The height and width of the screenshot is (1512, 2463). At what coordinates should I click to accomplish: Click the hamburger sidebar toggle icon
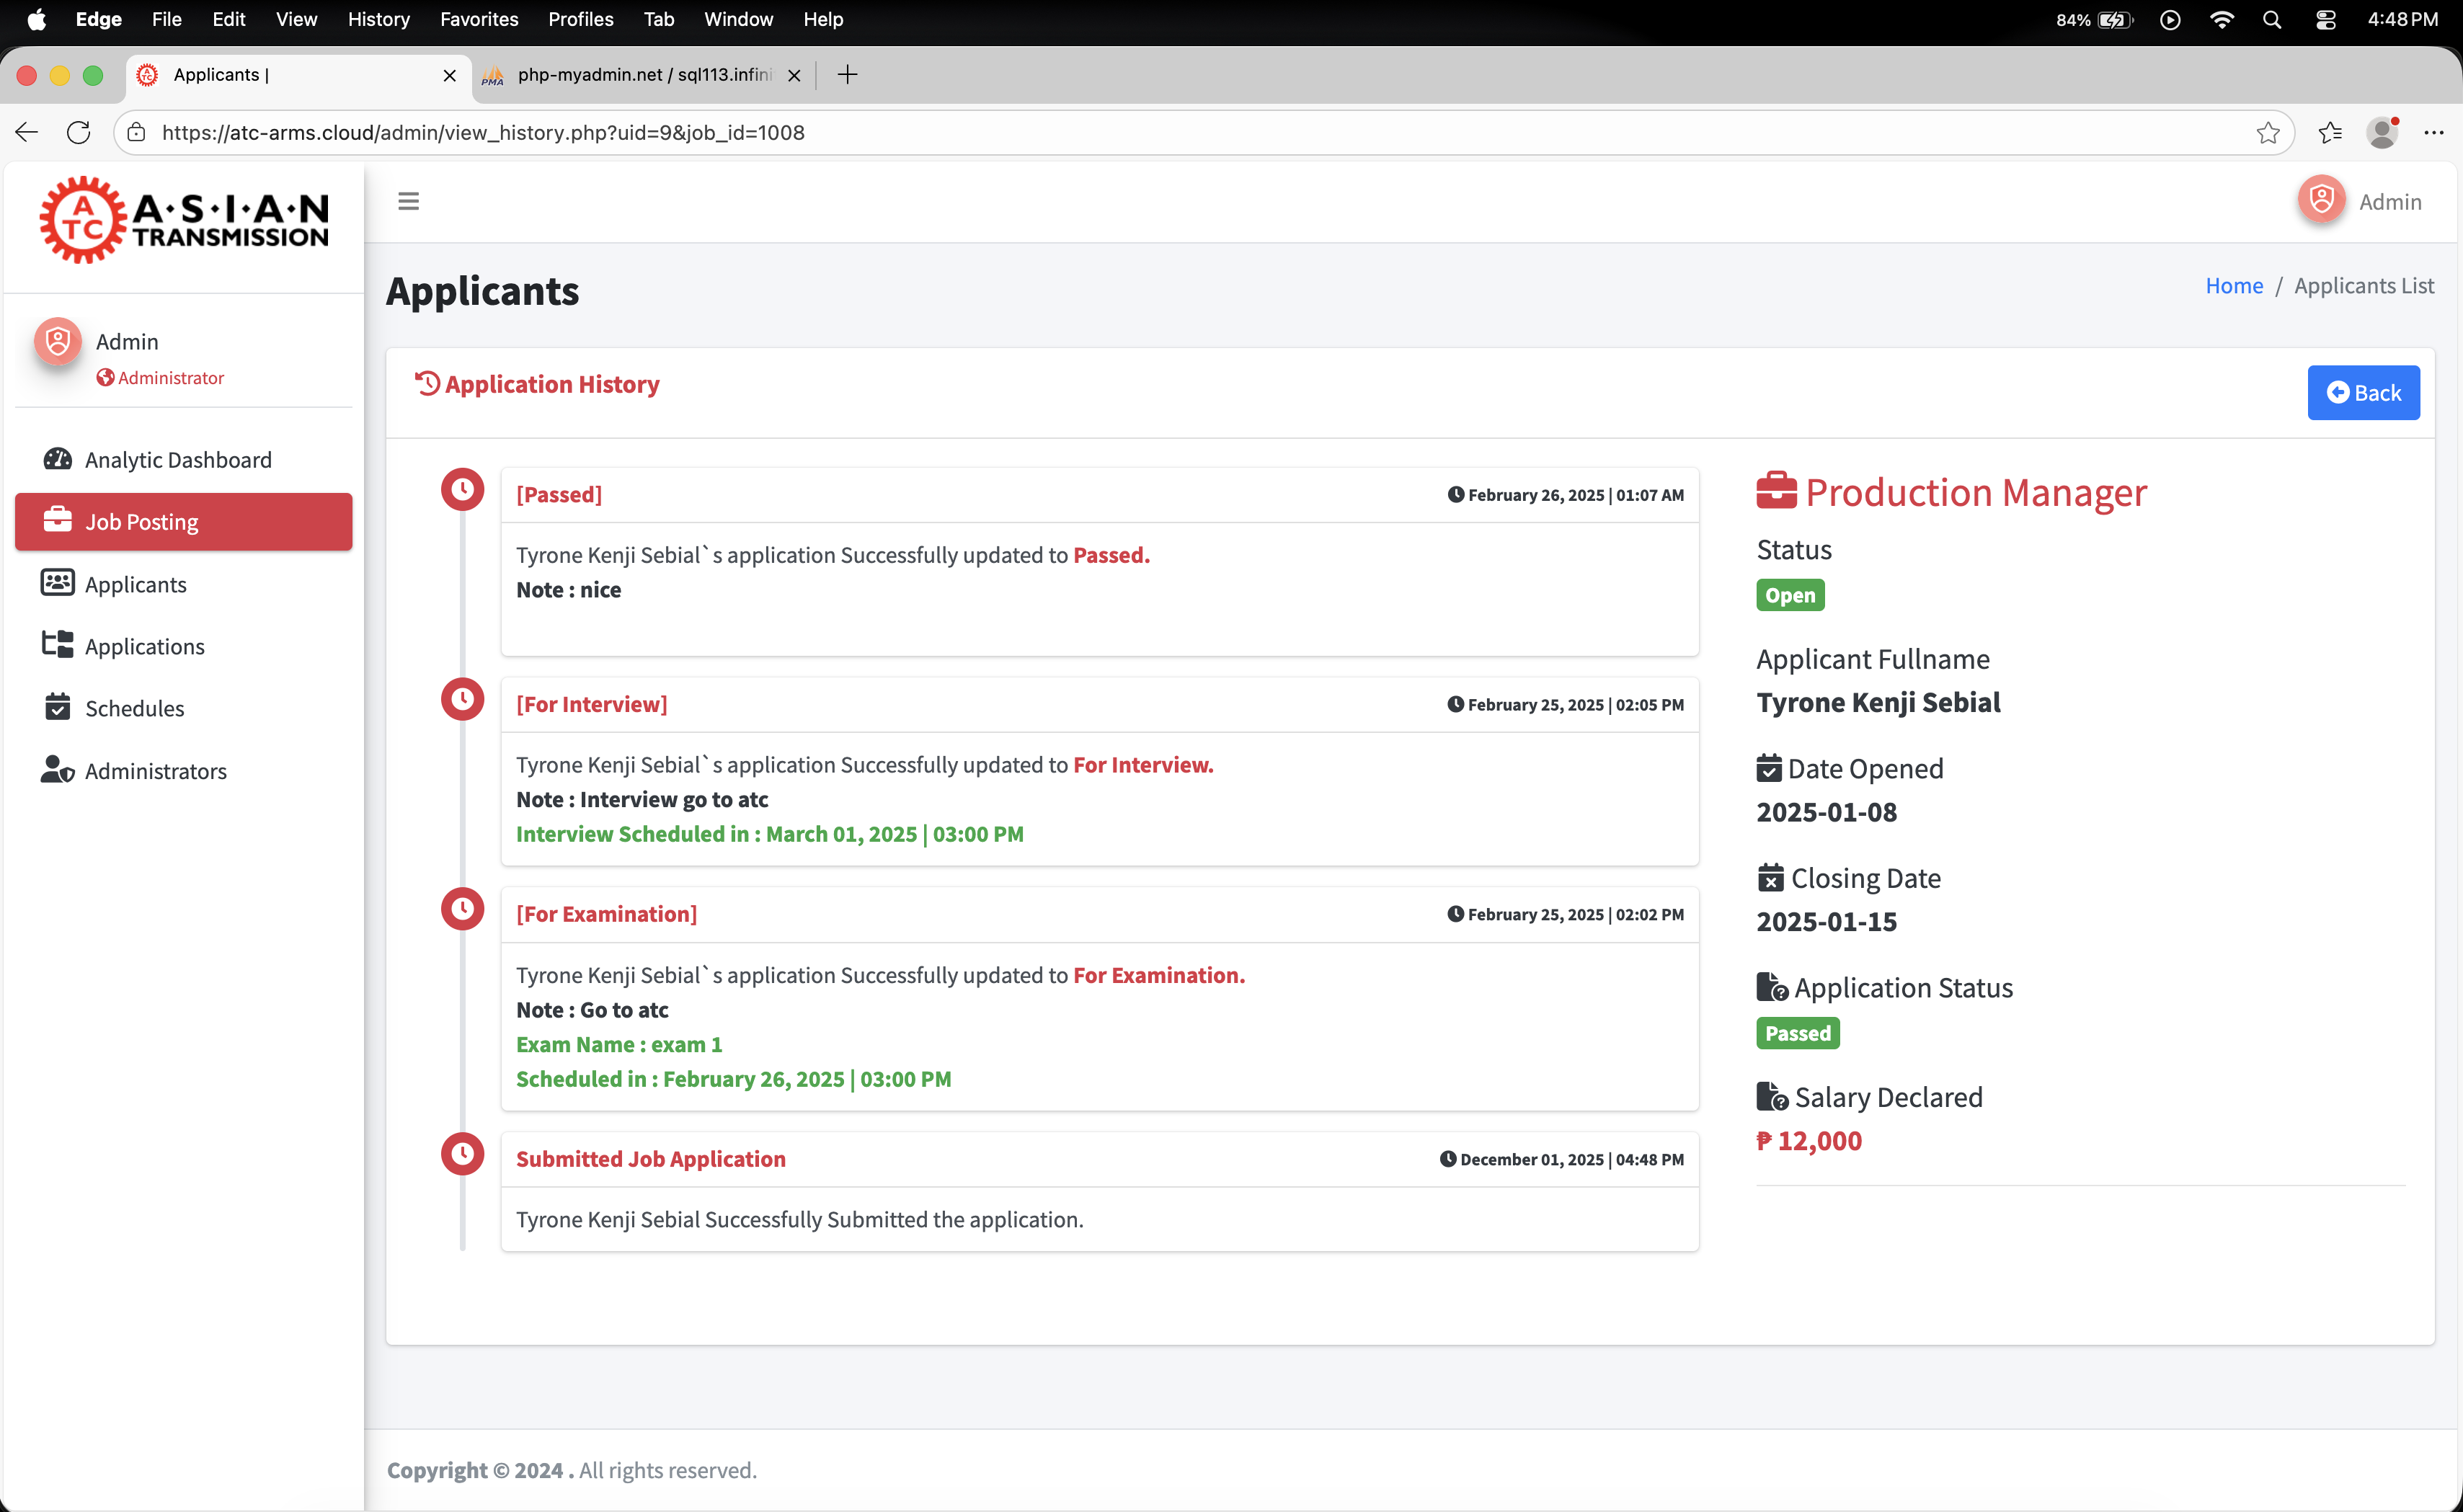point(408,201)
